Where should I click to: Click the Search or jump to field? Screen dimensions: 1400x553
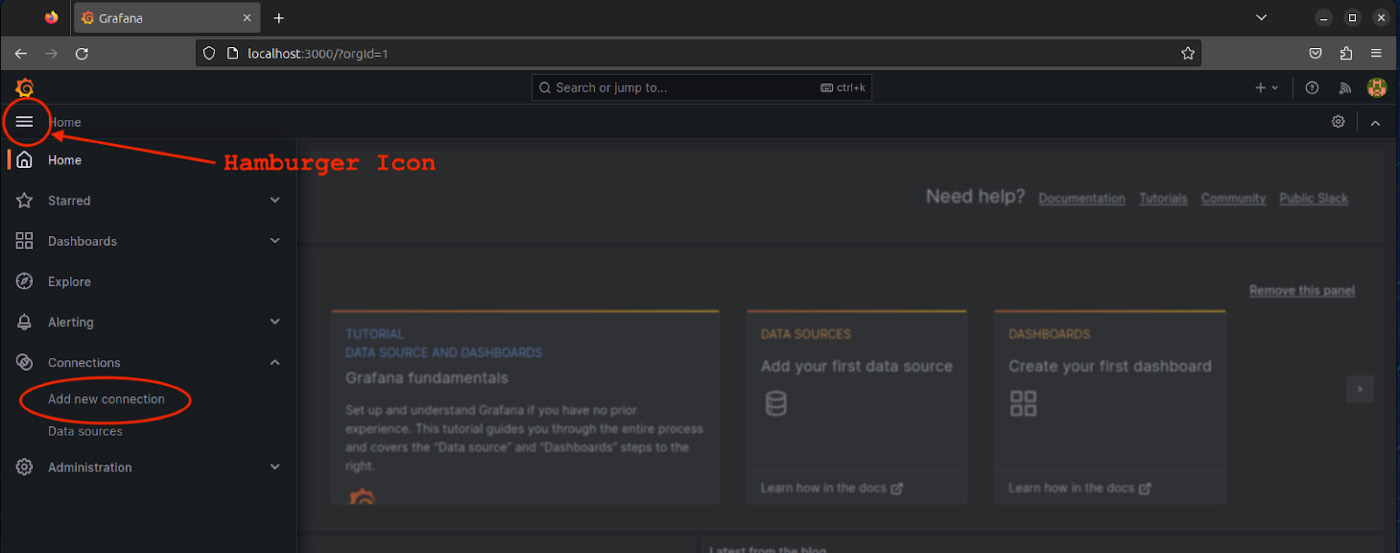[x=680, y=88]
